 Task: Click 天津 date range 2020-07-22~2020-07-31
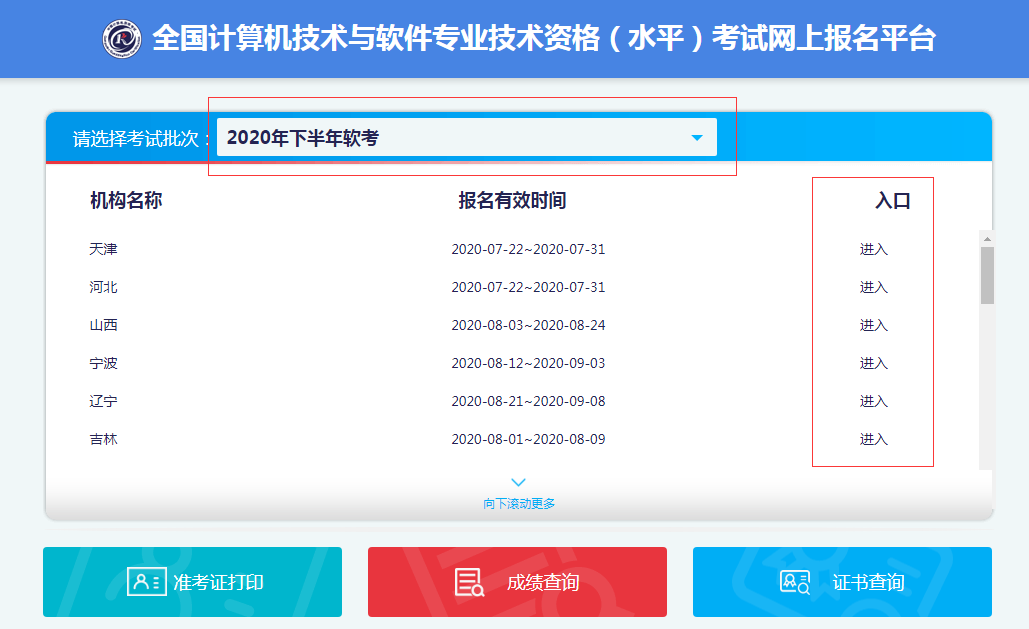pyautogui.click(x=528, y=249)
